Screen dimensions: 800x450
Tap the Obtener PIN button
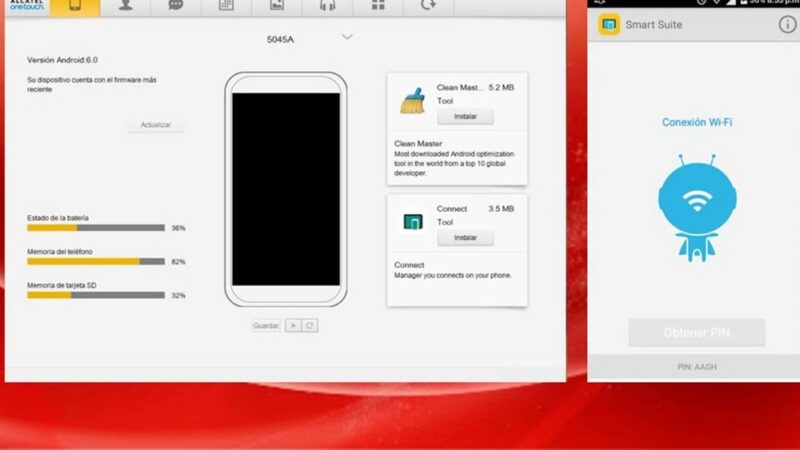[697, 333]
